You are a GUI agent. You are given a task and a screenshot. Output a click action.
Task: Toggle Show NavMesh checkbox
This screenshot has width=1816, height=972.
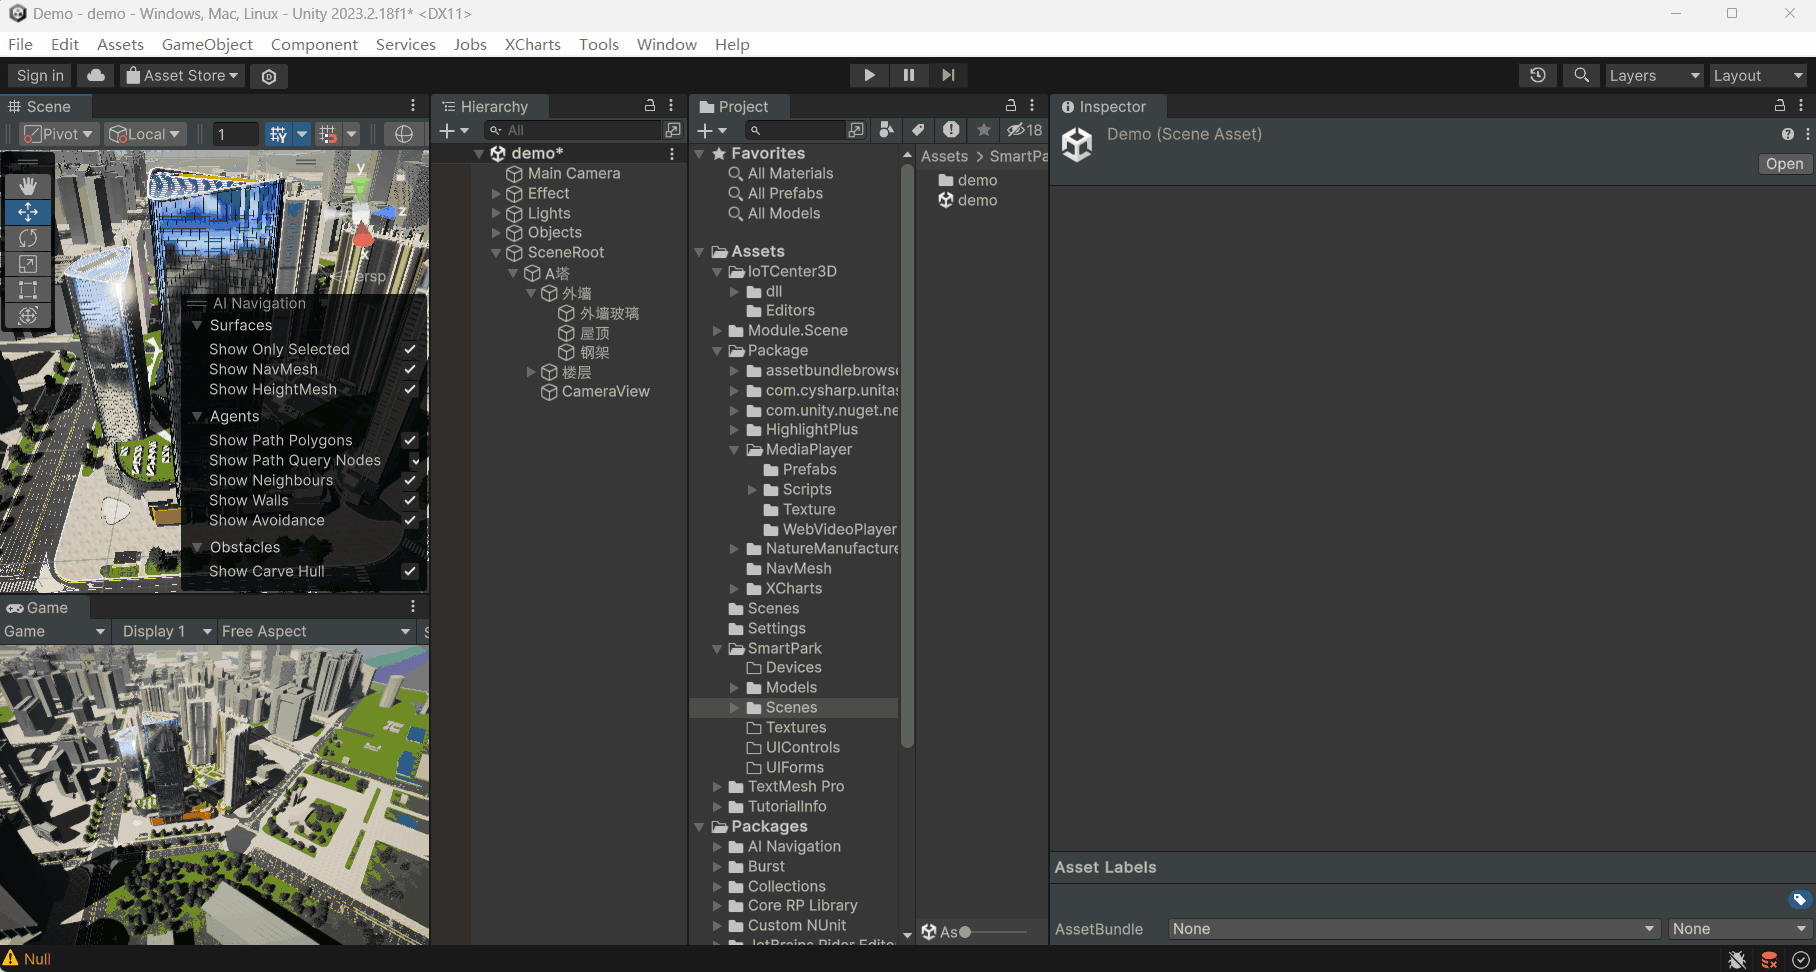pos(410,369)
